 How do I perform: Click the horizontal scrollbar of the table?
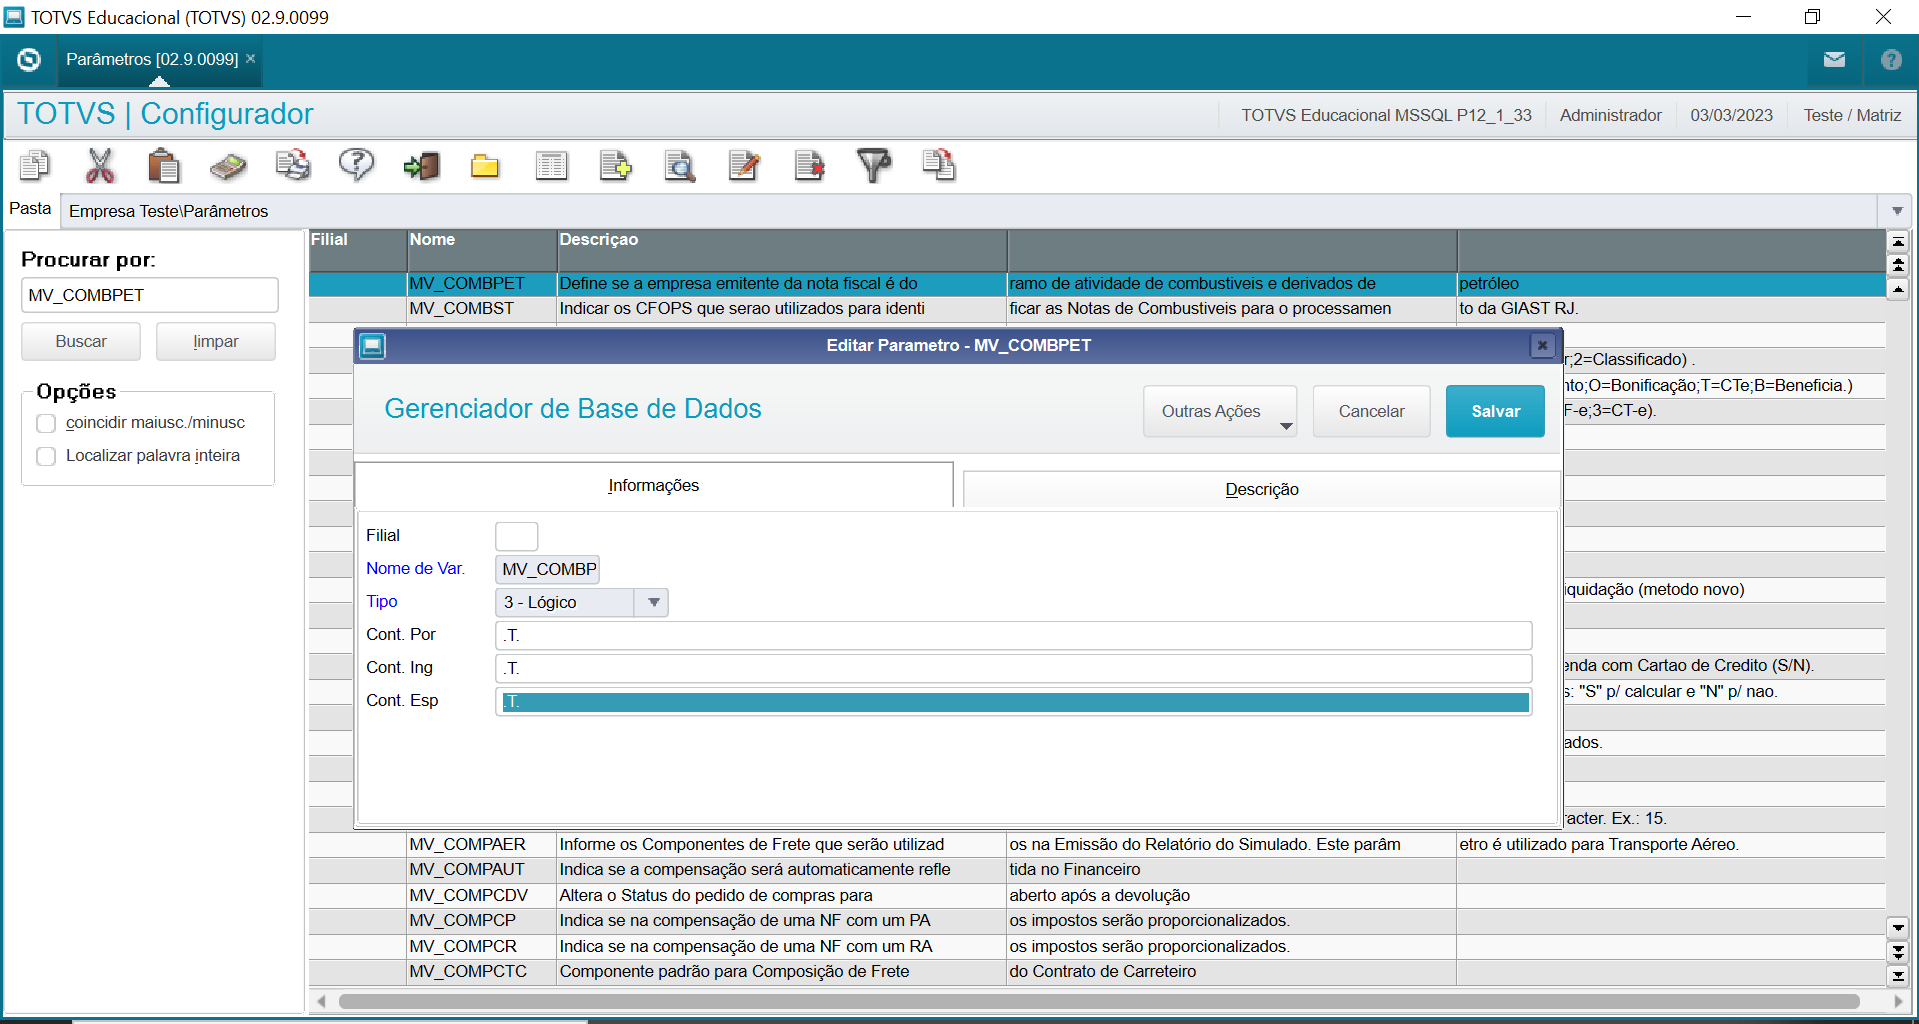coord(1100,1001)
